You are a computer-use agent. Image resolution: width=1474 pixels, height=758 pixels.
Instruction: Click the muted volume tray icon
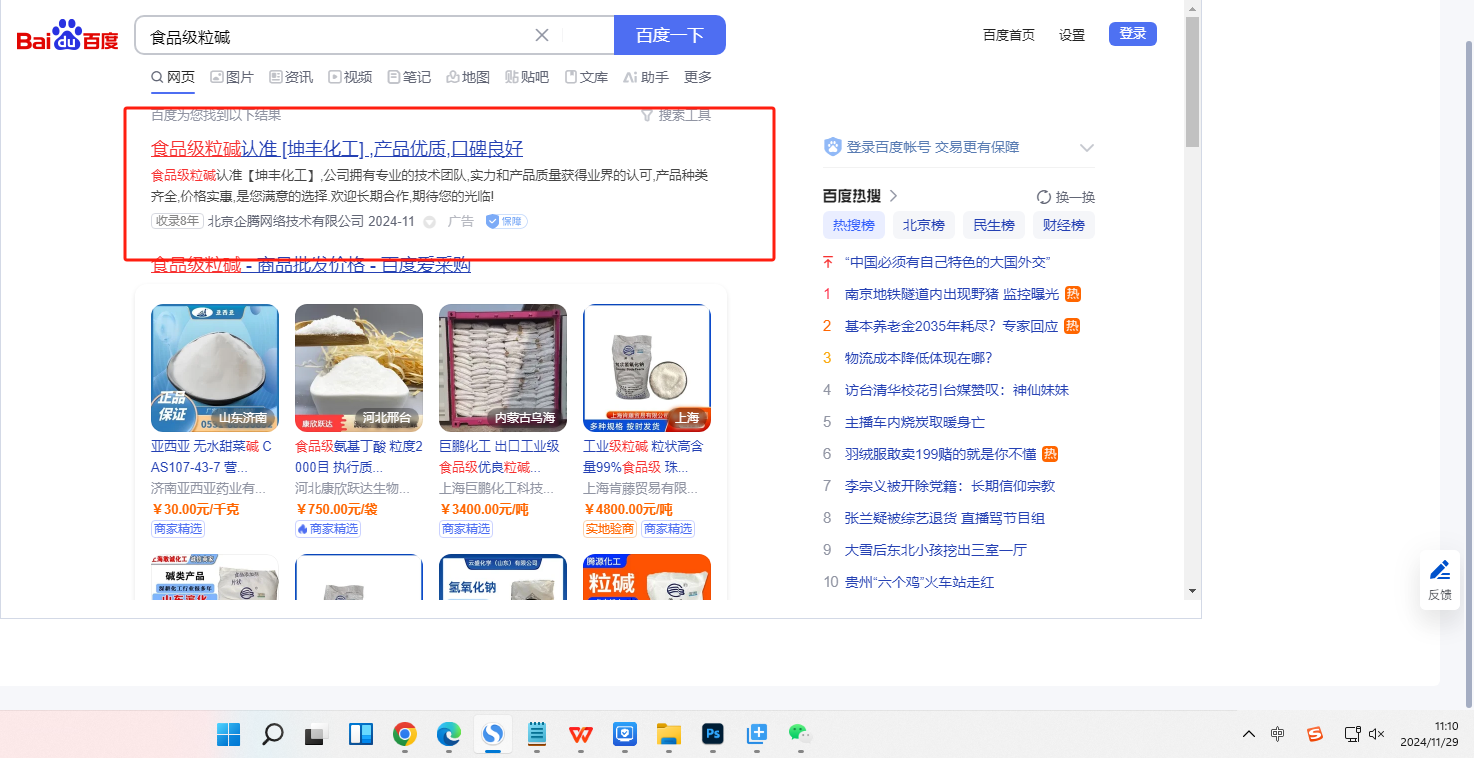(1377, 734)
